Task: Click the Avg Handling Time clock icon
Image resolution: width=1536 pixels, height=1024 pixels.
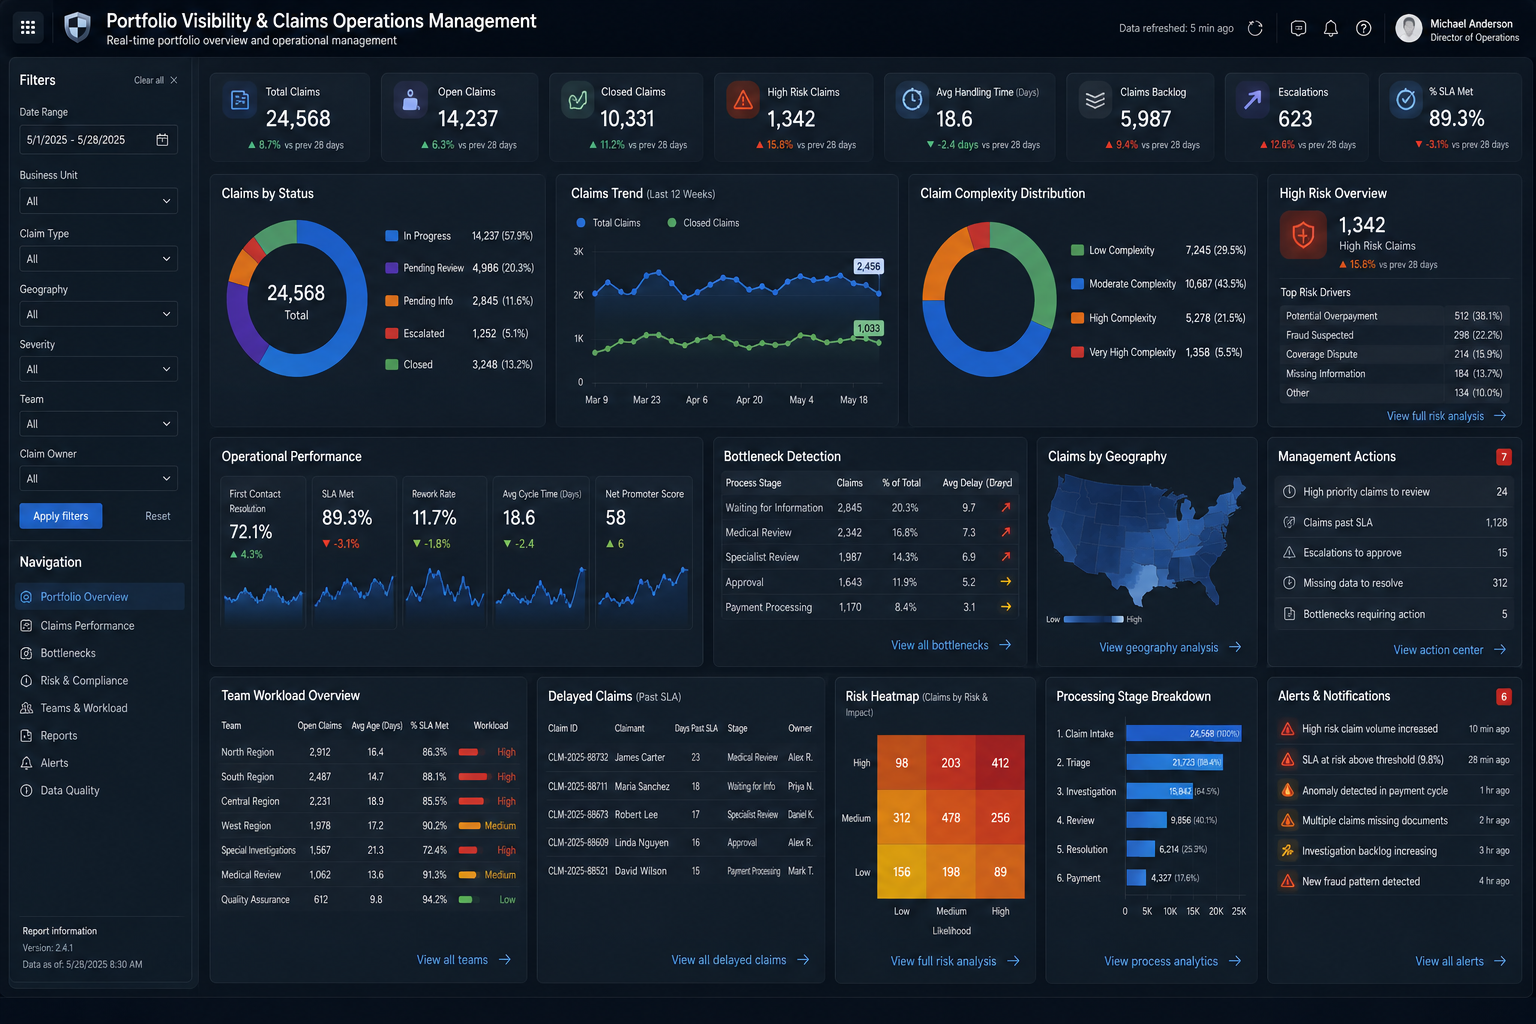Action: click(912, 100)
